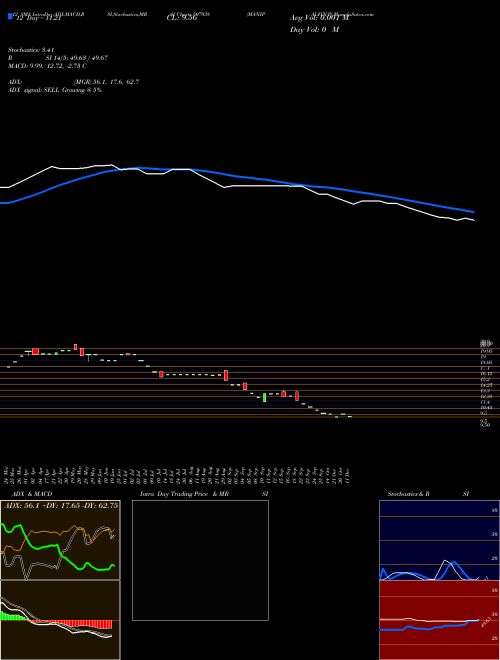Viewport: 500px width, 660px height.
Task: Click the large red candlestick in the mid-chart downtrend
Action: tap(226, 375)
